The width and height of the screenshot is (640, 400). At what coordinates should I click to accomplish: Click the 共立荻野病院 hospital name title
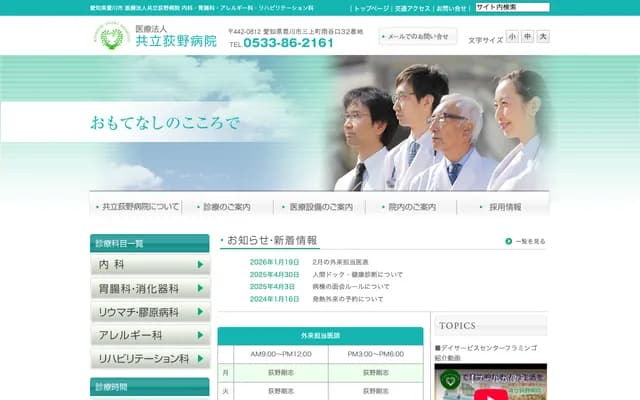176,41
